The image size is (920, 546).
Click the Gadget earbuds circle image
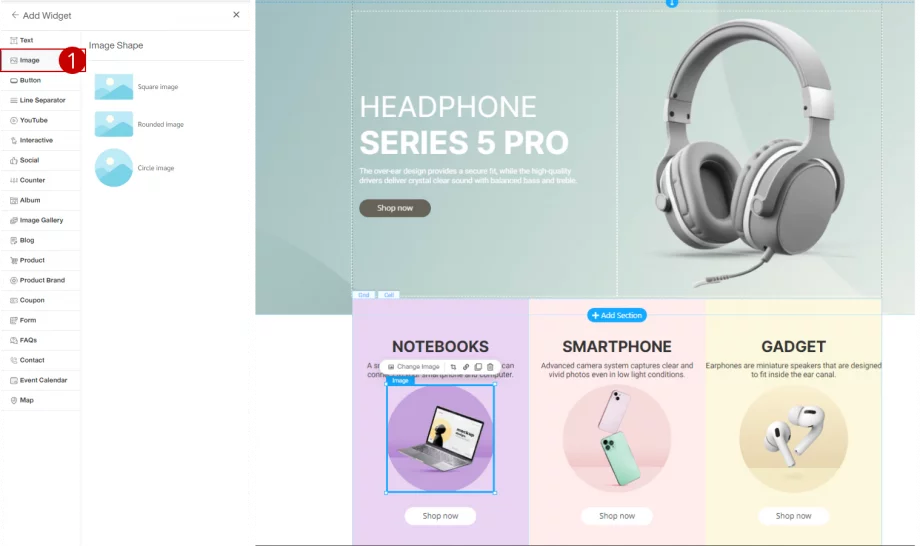tap(793, 439)
